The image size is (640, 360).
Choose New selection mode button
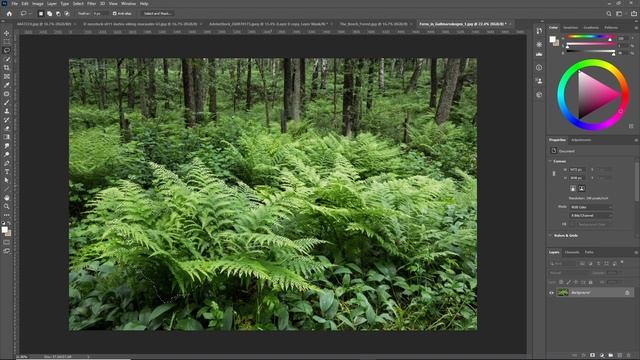[40, 13]
